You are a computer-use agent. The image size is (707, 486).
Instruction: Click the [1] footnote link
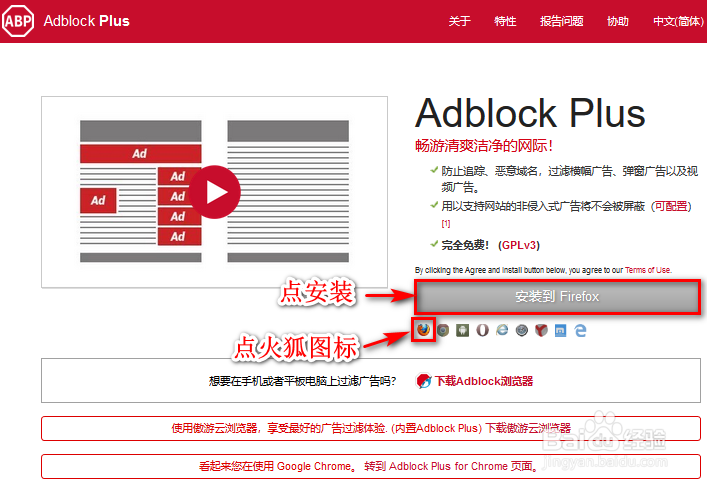tap(445, 224)
